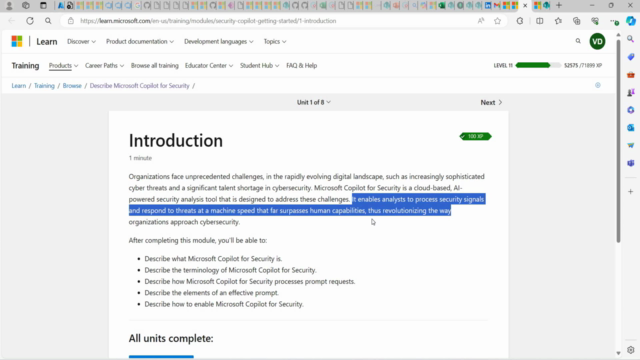Open the sidebar paper plane Drop icon

pyautogui.click(x=631, y=145)
